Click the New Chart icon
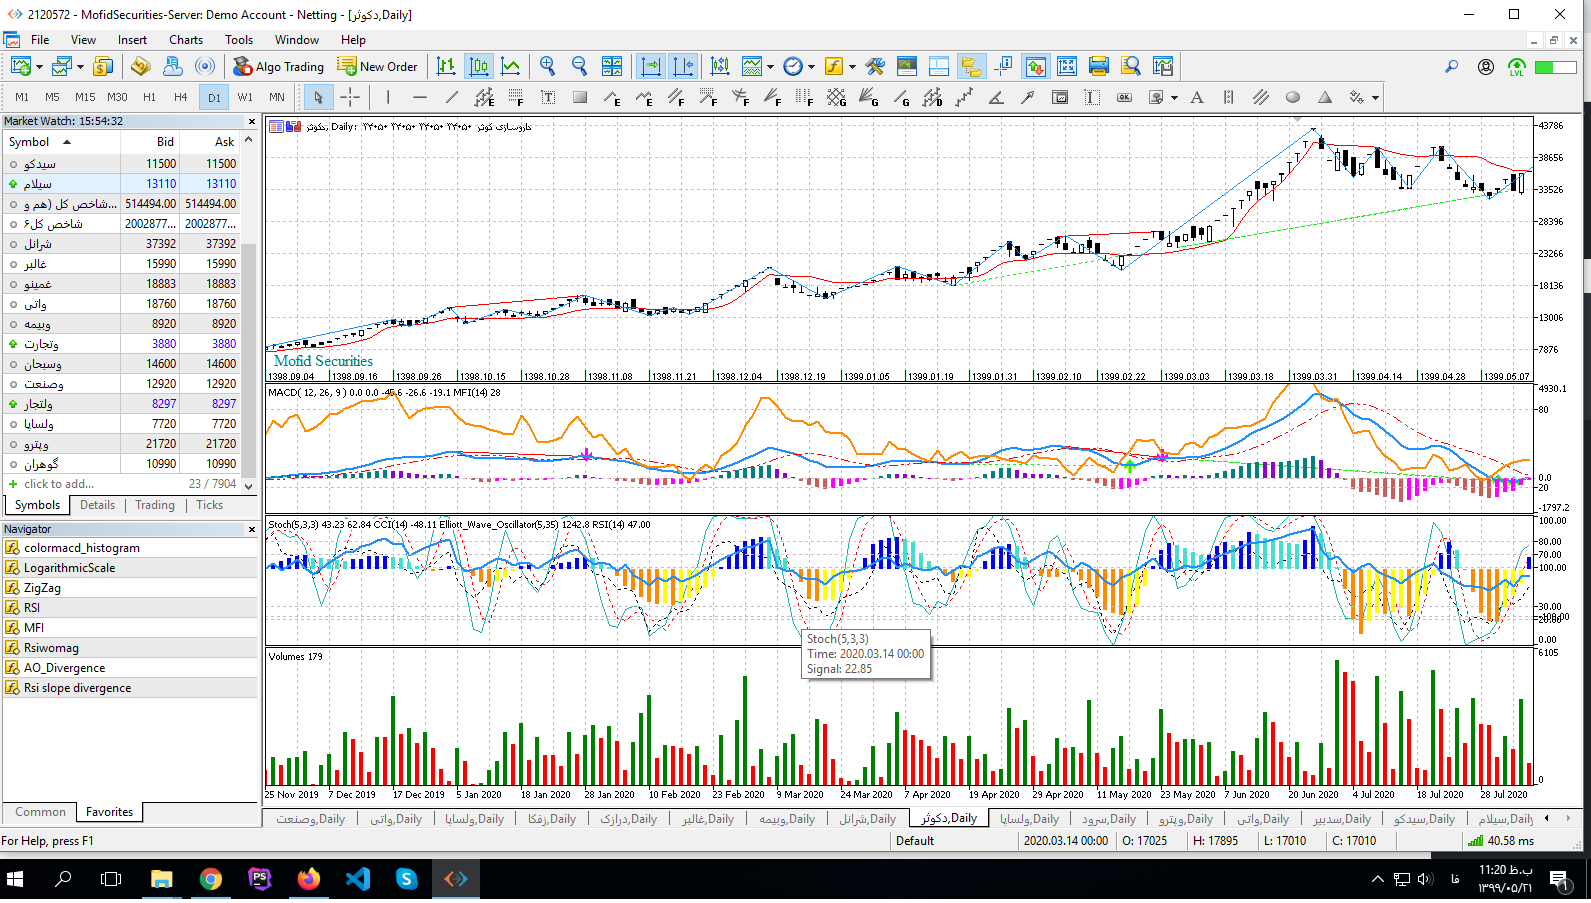The width and height of the screenshot is (1591, 903). click(x=20, y=66)
